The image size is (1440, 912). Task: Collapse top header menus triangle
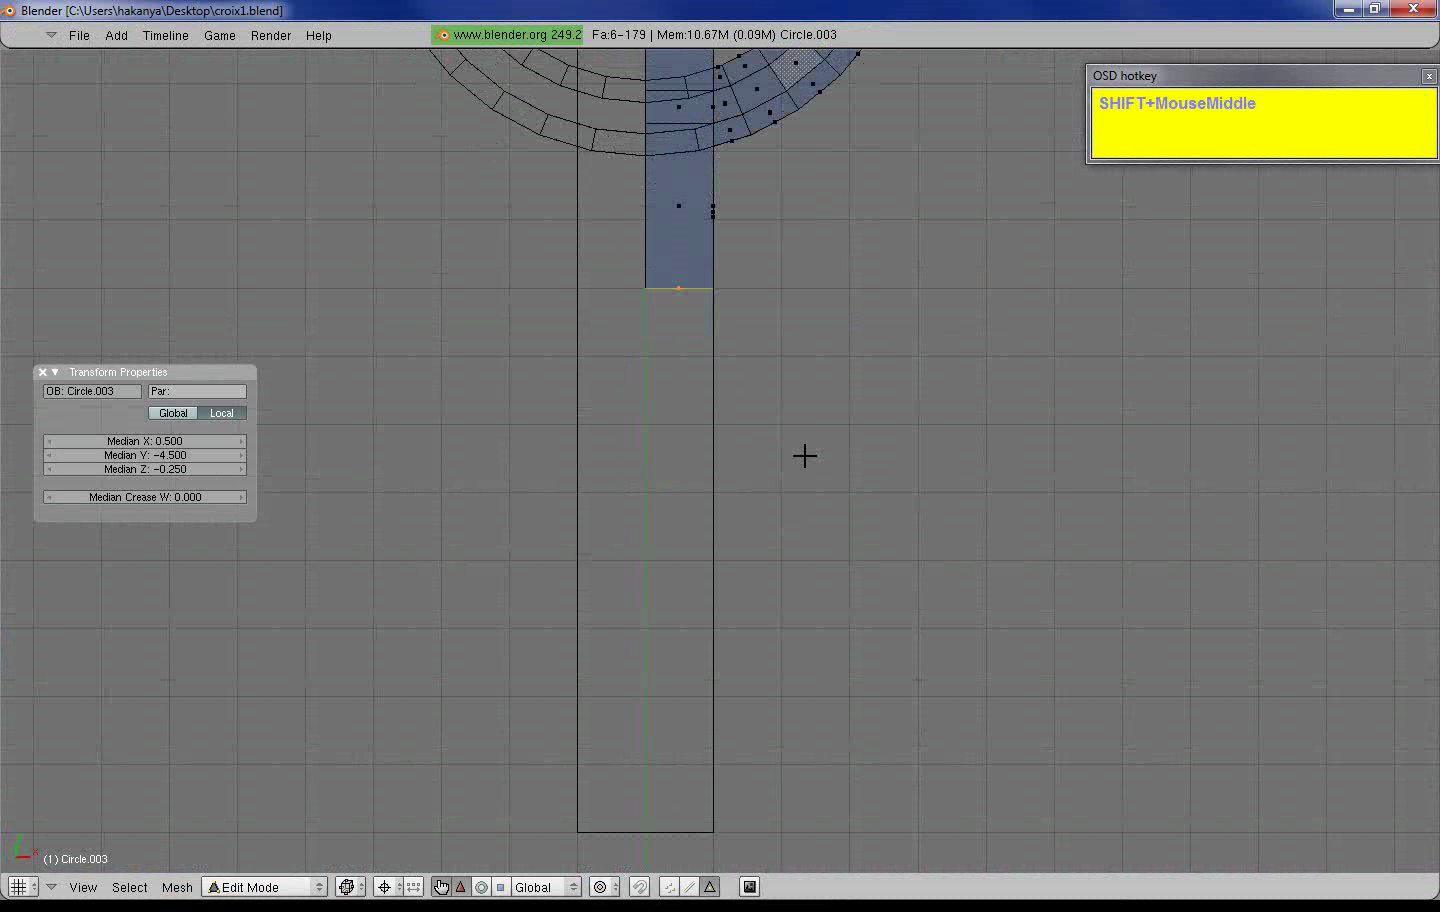[51, 35]
